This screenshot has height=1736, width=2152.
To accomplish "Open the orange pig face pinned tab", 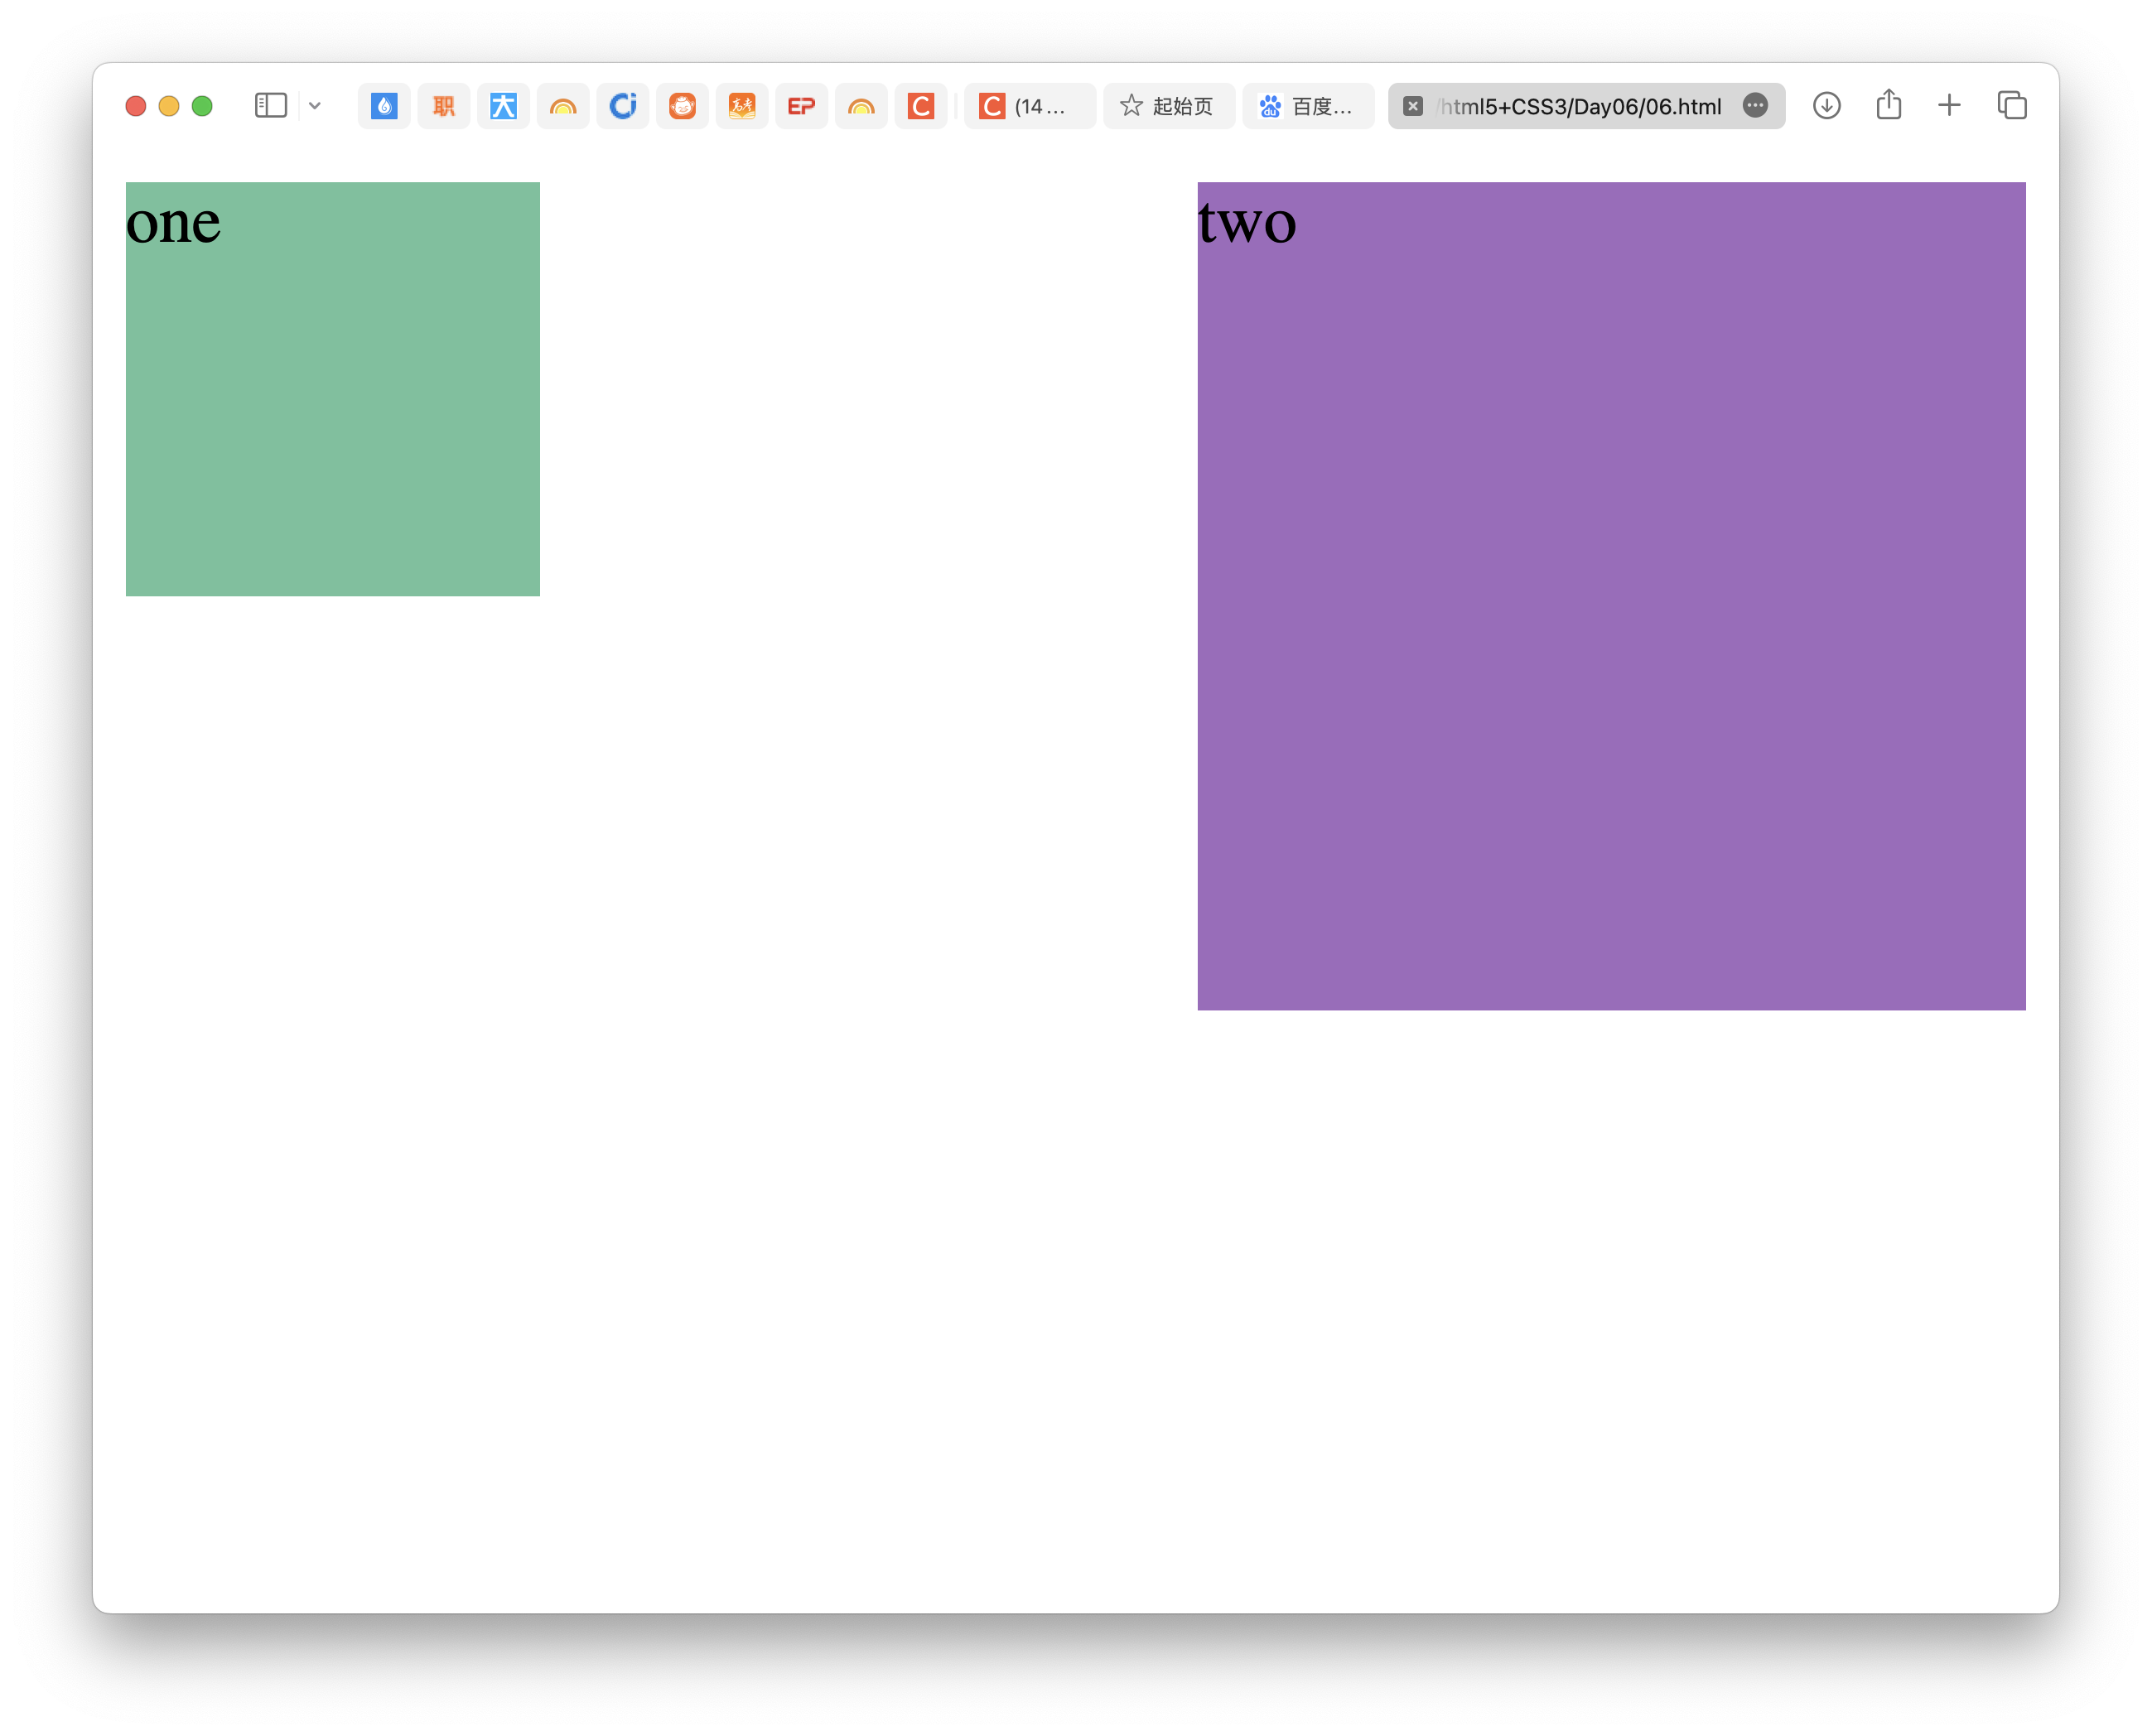I will pyautogui.click(x=682, y=106).
